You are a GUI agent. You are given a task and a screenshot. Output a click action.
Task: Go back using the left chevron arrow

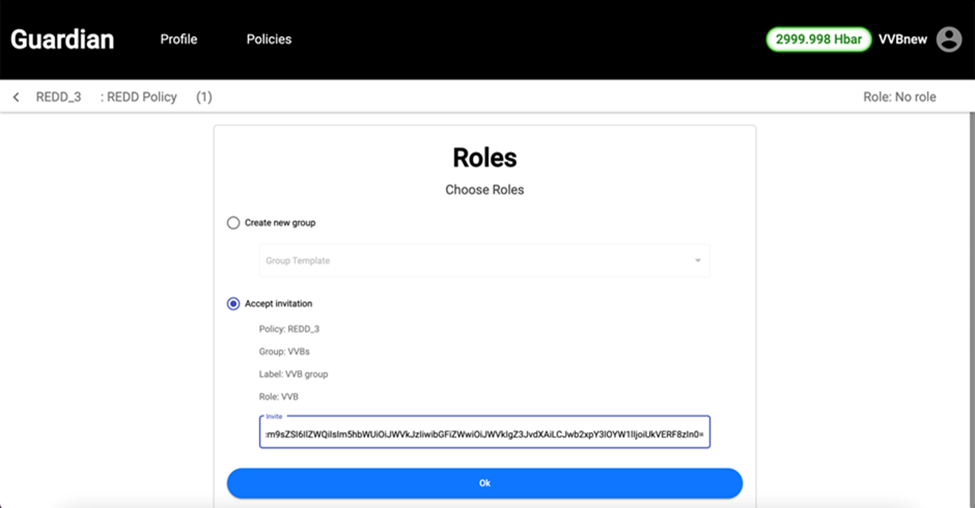pyautogui.click(x=16, y=97)
